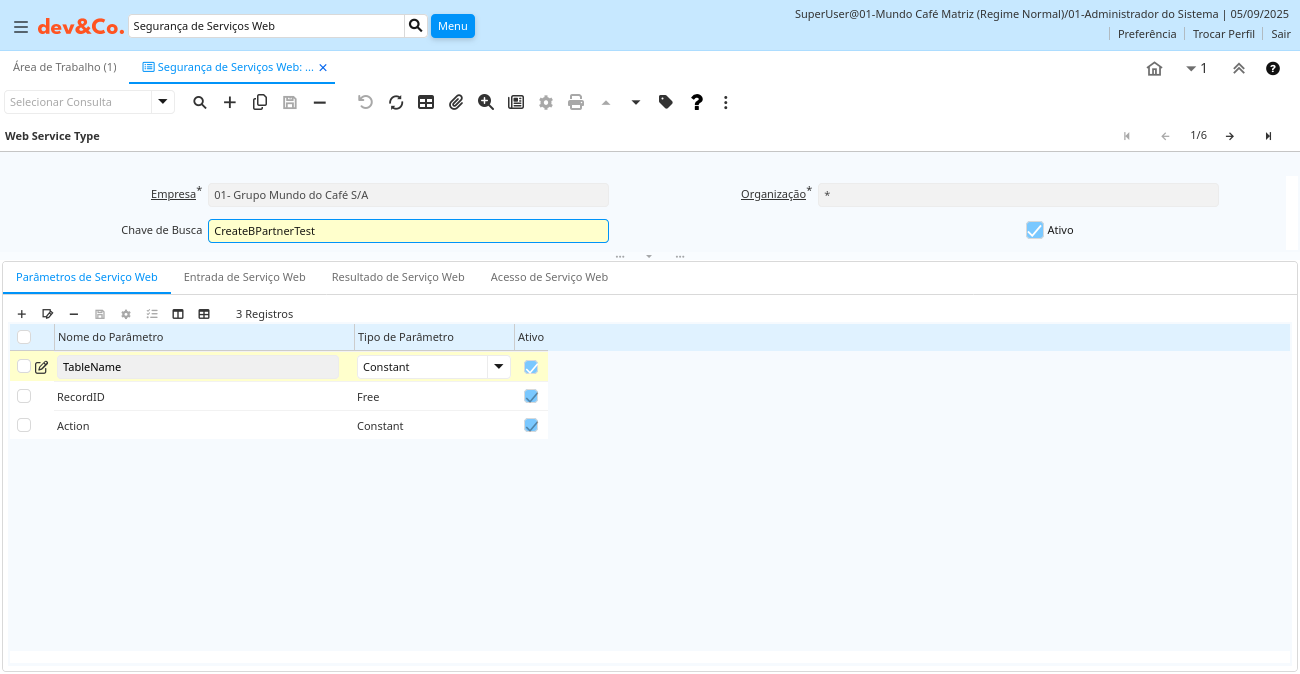Expand the Tipo de Parâmetro Constant dropdown
The image size is (1300, 674).
pos(498,367)
